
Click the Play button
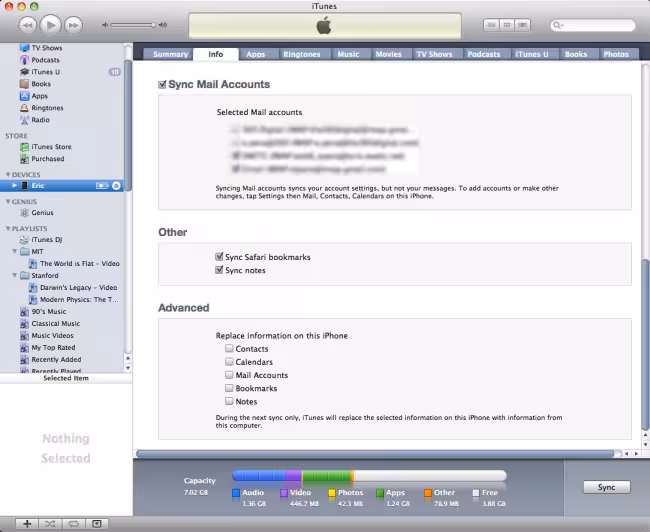[x=50, y=25]
